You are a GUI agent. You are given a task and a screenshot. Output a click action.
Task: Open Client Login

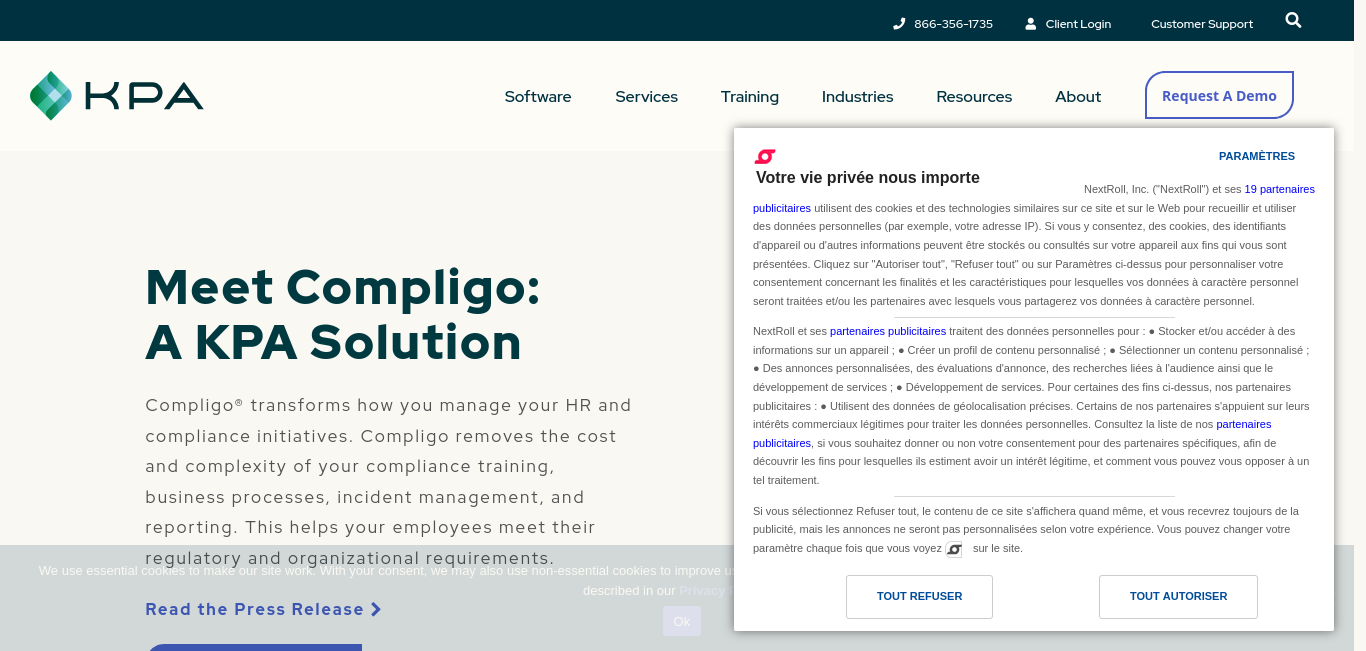pos(1078,24)
